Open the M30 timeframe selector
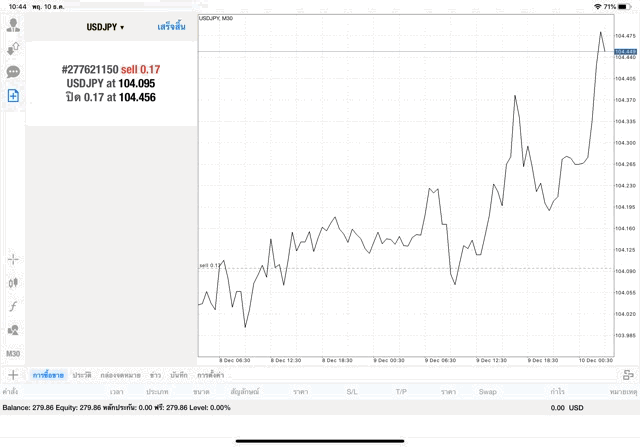The height and width of the screenshot is (447, 640). (x=13, y=353)
